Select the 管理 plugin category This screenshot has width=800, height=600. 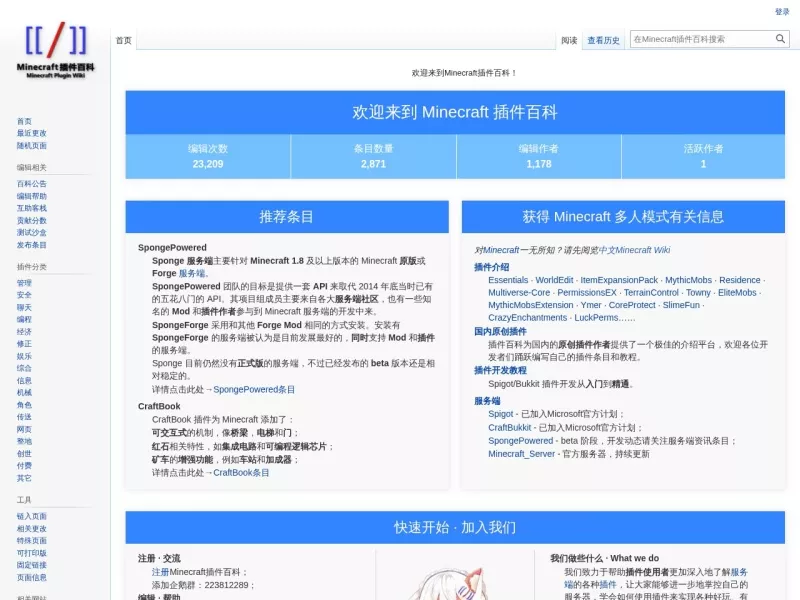(x=24, y=283)
